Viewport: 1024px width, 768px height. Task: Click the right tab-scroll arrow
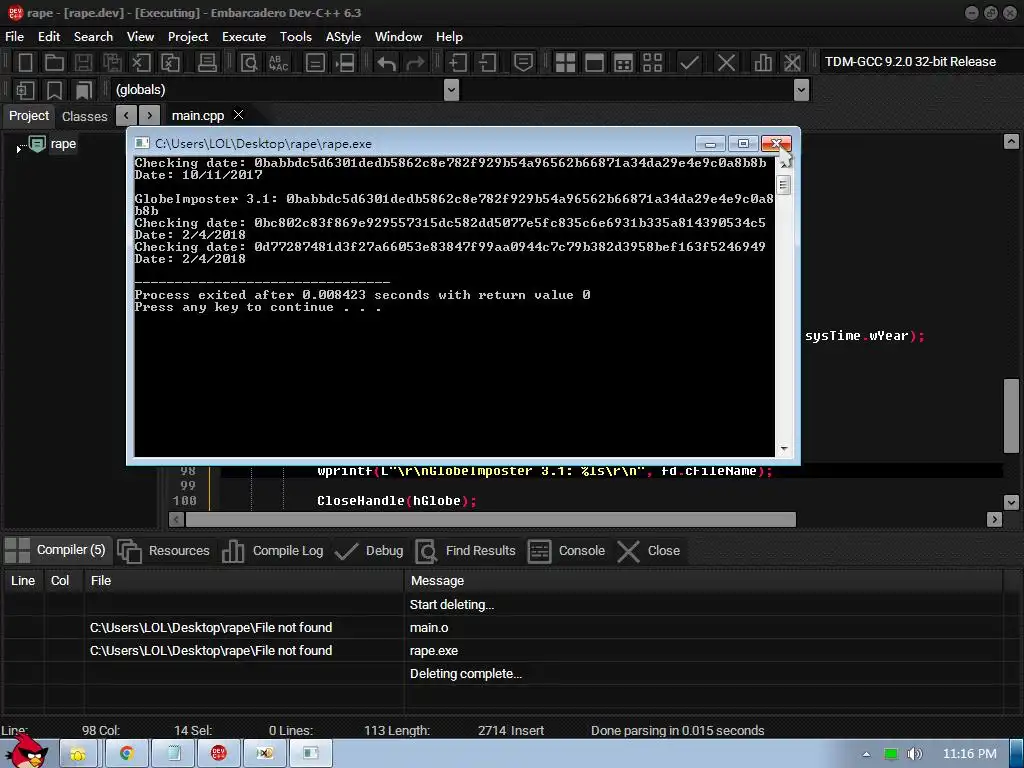tap(150, 116)
